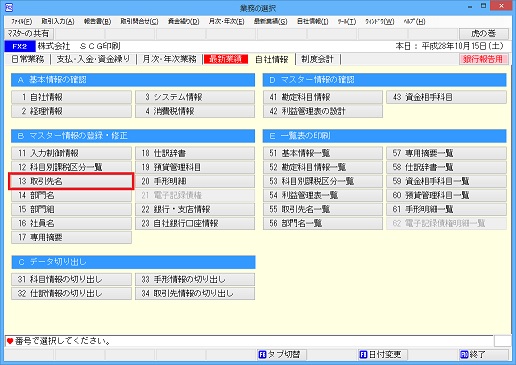The height and width of the screenshot is (365, 516).
Task: Open 23 自社銀行口座情報
Action: [195, 223]
